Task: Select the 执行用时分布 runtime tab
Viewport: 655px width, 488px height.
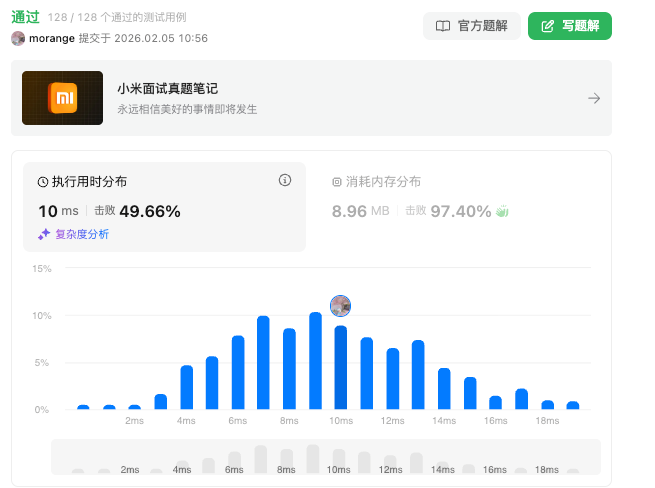Action: pos(165,207)
